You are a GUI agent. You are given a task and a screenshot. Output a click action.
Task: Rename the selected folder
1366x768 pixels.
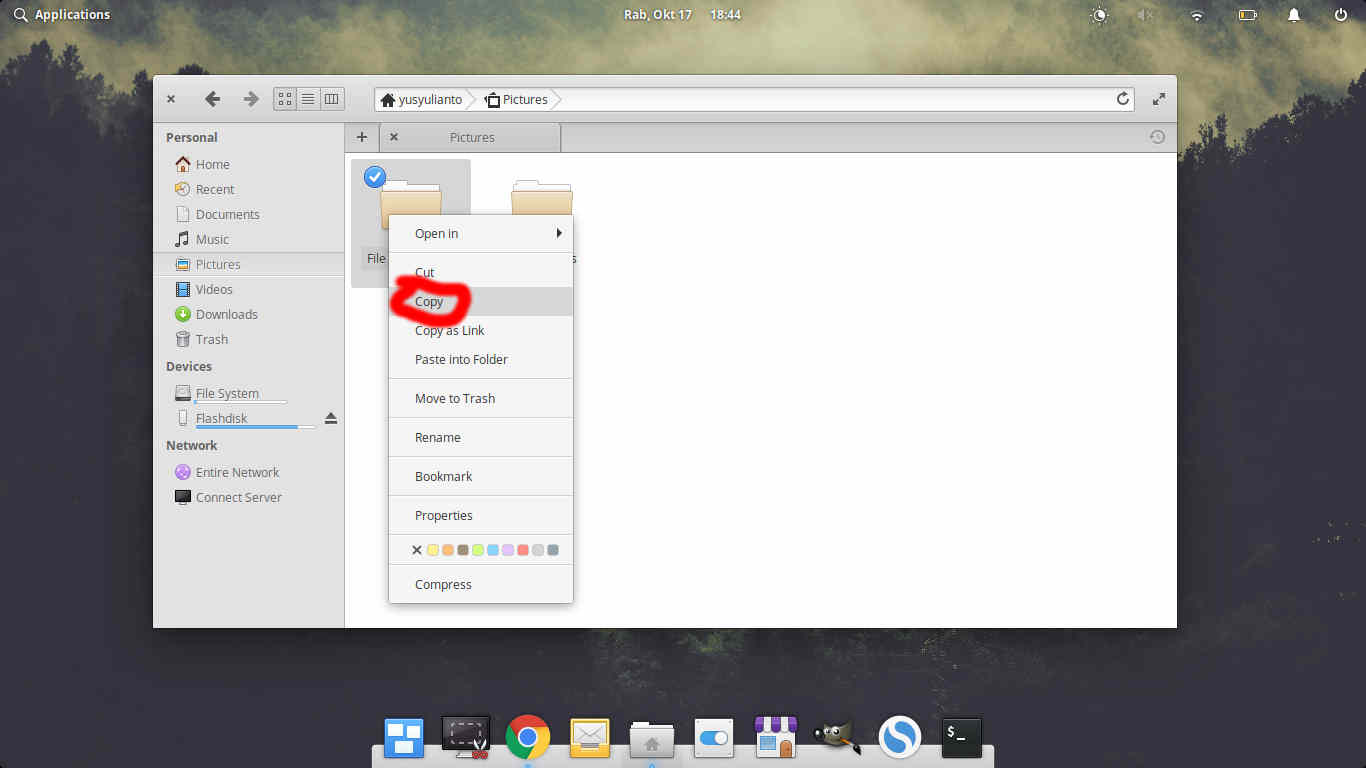click(x=438, y=437)
